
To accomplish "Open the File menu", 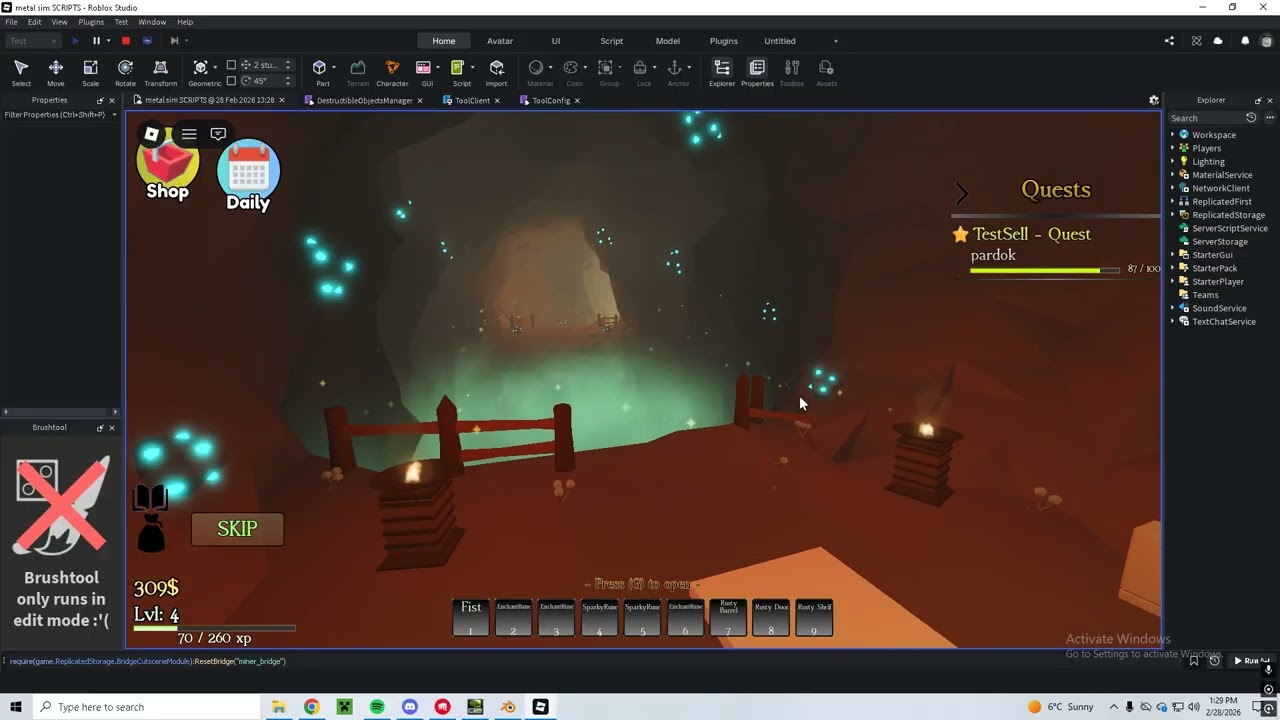I will point(11,22).
